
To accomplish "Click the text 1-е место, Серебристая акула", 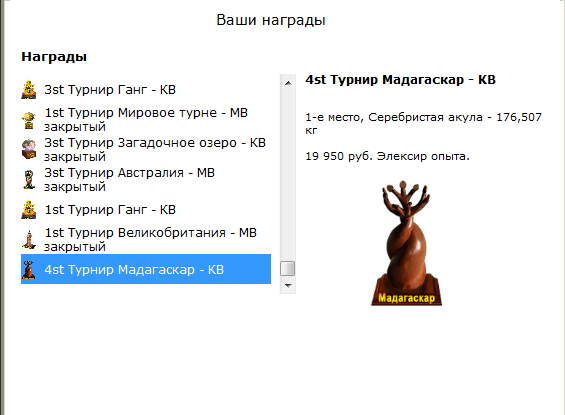I will click(x=394, y=117).
